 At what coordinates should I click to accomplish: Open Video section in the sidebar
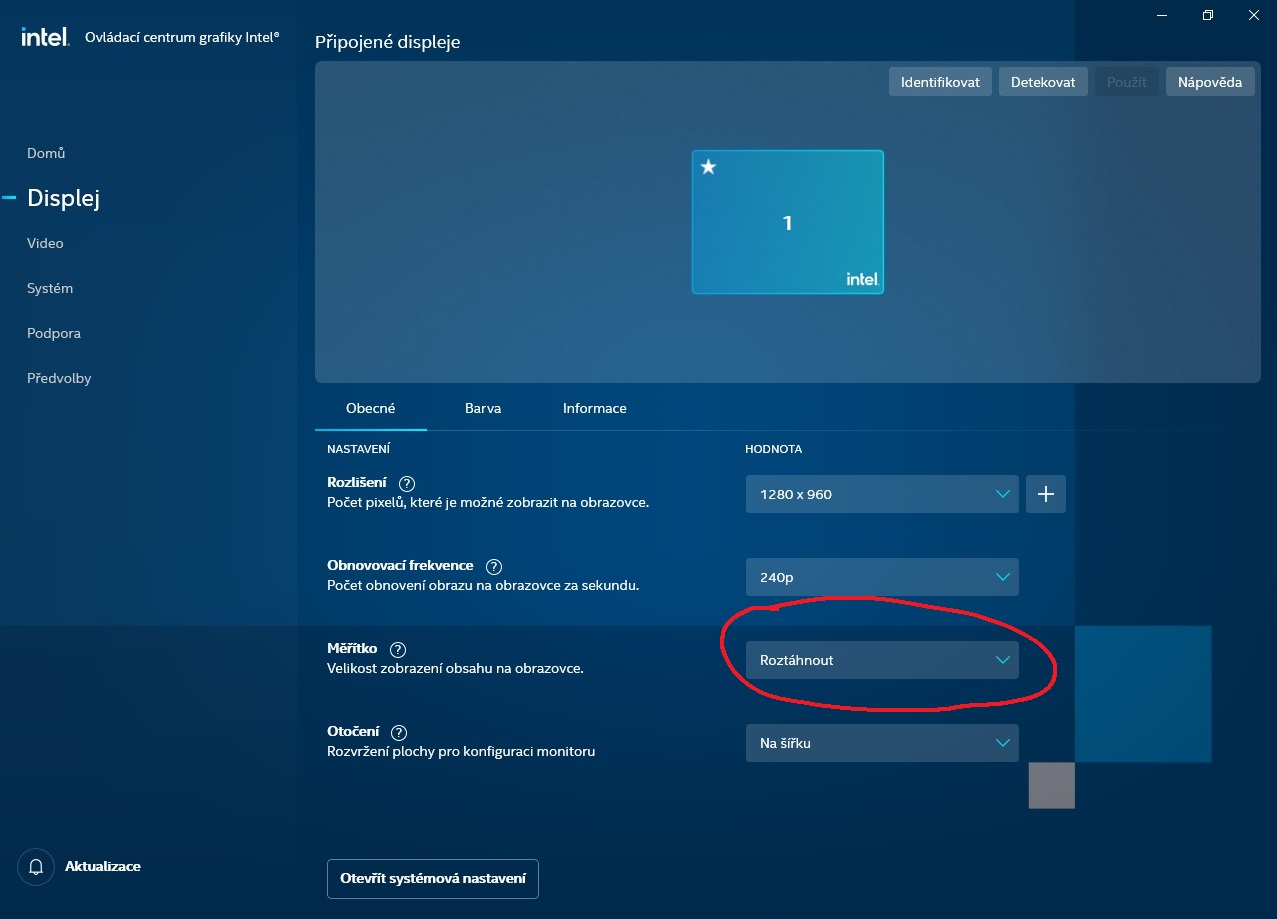[45, 243]
